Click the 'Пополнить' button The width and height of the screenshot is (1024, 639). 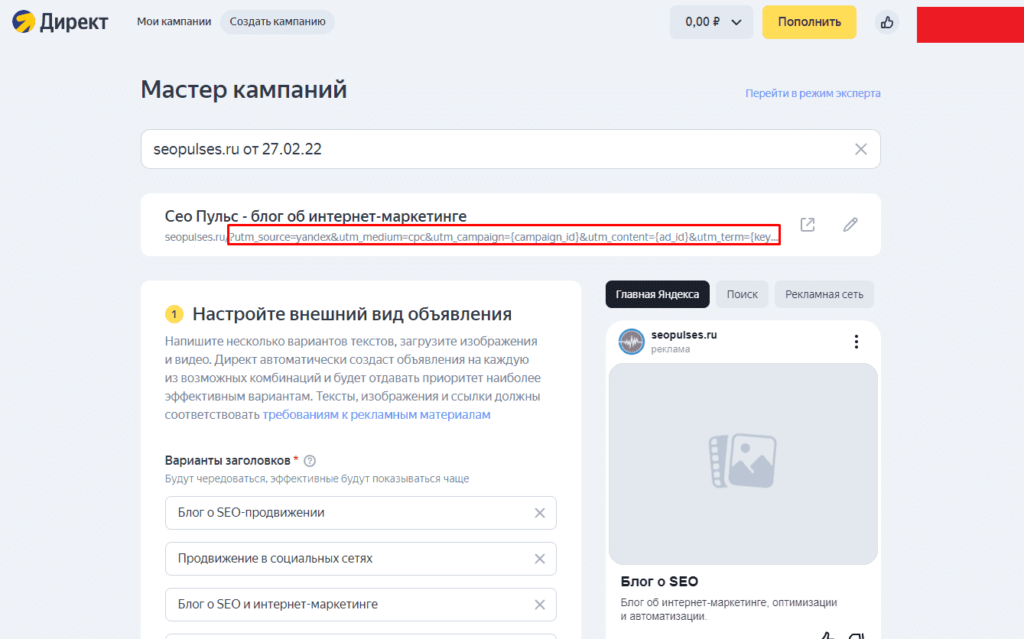(809, 22)
